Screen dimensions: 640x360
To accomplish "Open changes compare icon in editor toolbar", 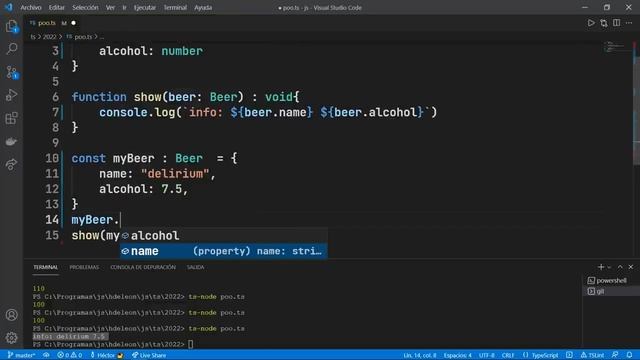I will 604,23.
